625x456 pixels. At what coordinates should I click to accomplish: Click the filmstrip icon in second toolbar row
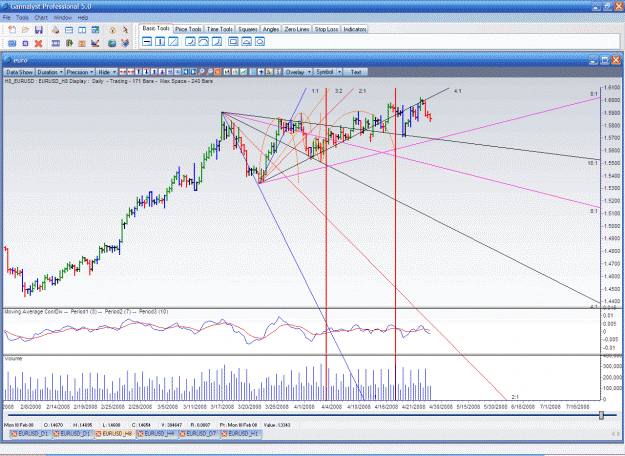click(x=56, y=43)
